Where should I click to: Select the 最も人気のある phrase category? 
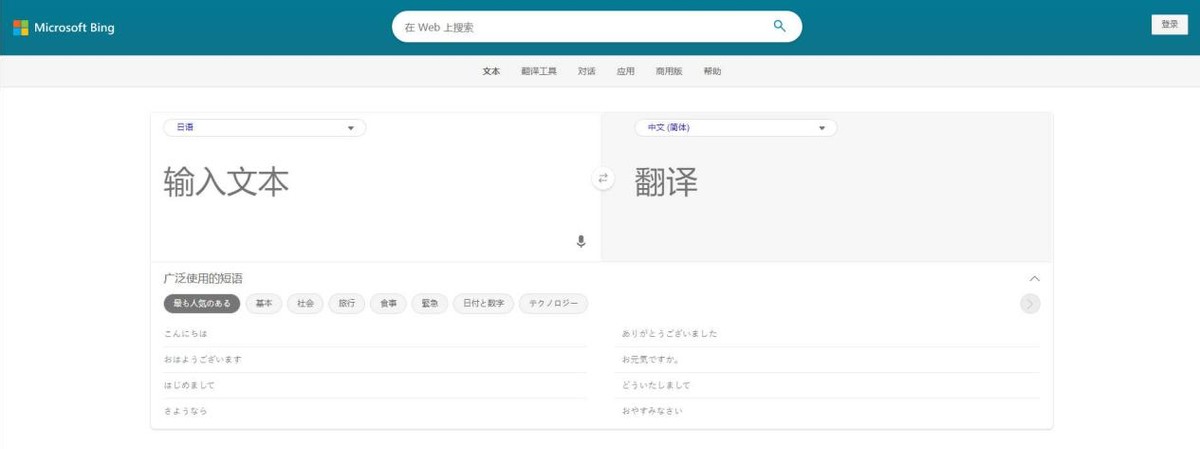coord(202,304)
